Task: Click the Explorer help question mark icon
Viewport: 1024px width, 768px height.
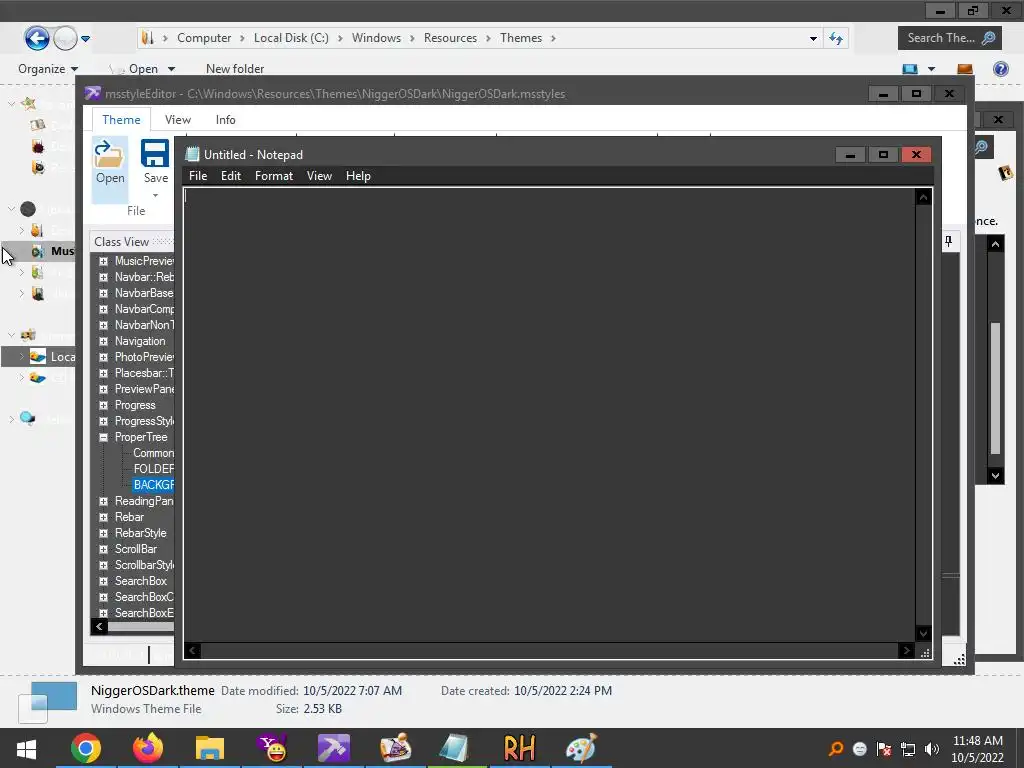Action: [1000, 69]
